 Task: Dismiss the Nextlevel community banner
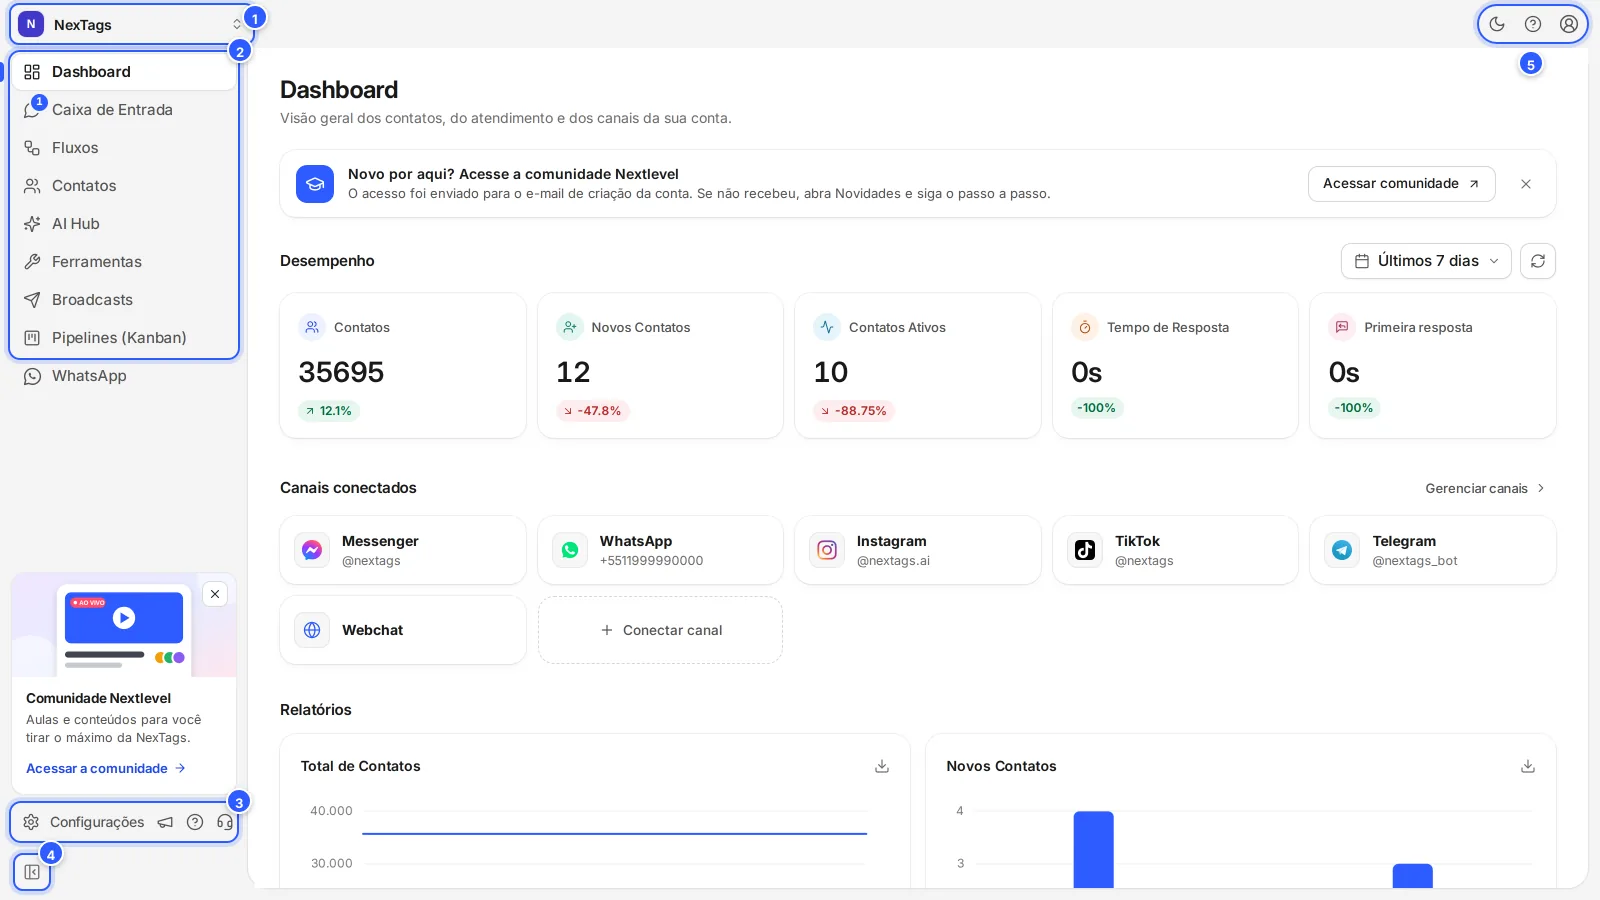click(x=1526, y=184)
